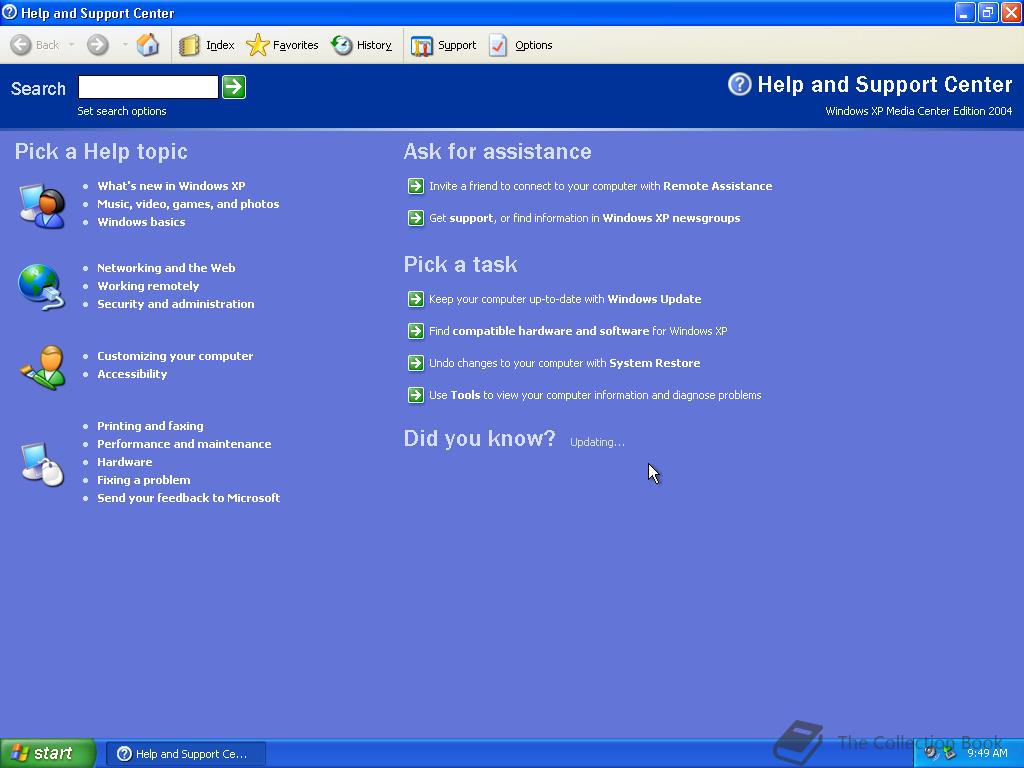Open Security and administration topic

[176, 304]
